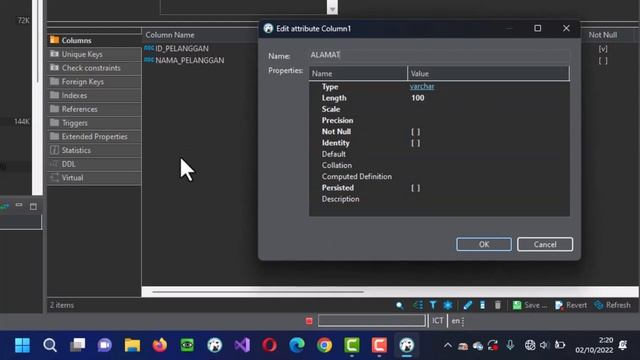
Task: Launch Firefox from taskbar
Action: click(160, 345)
